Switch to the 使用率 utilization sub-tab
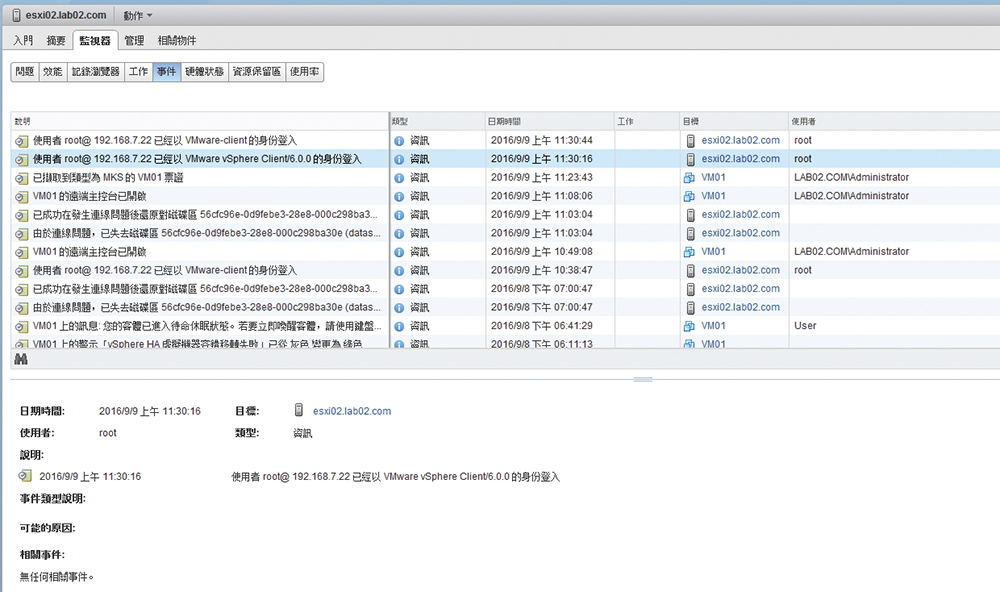Viewport: 1000px width, 592px height. pos(304,71)
